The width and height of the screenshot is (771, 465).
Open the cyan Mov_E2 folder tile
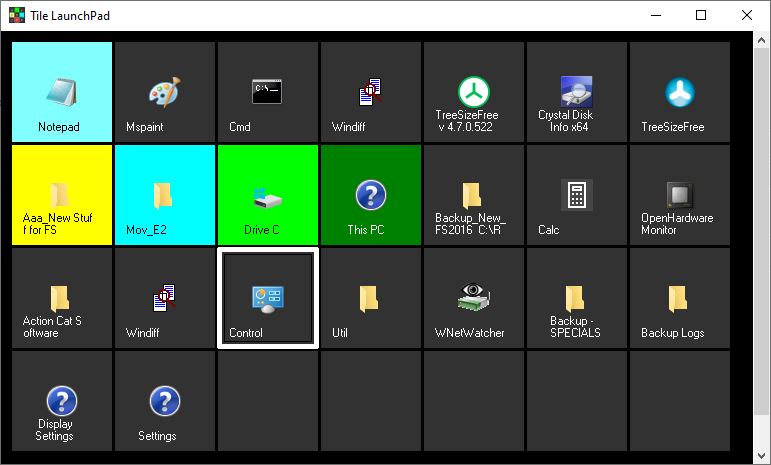[x=164, y=195]
